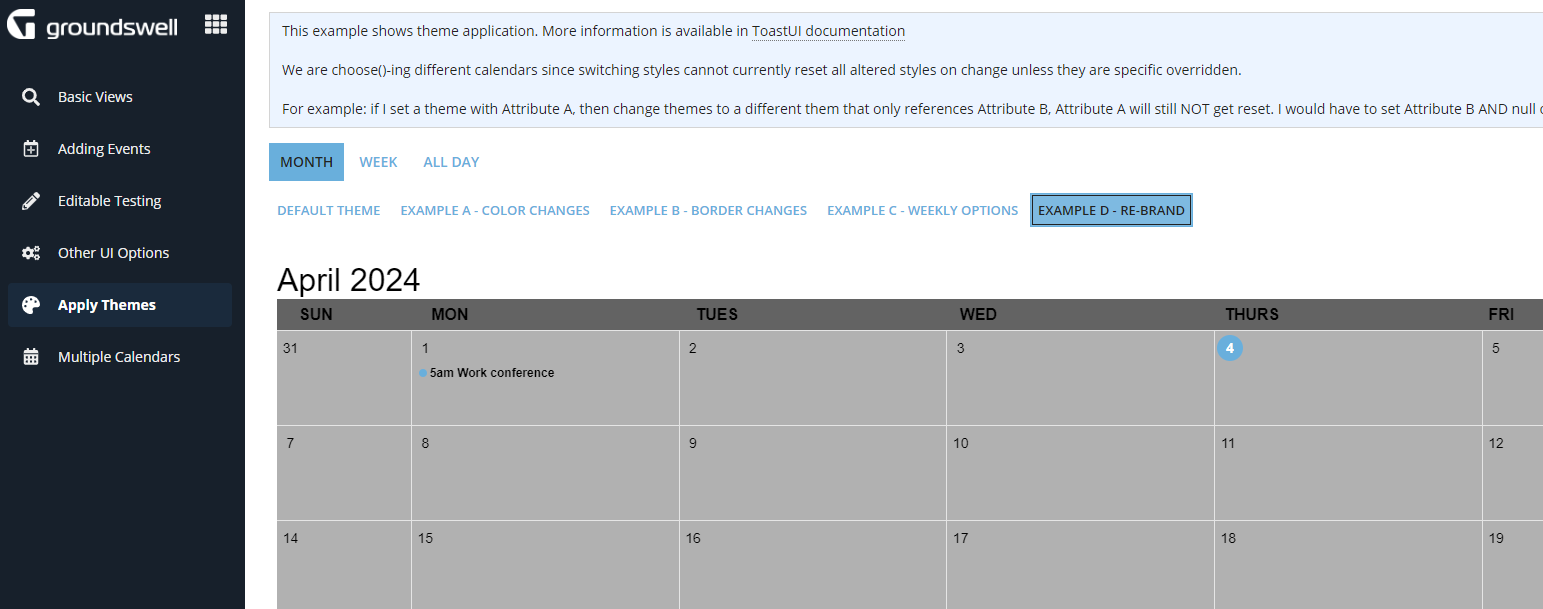The height and width of the screenshot is (609, 1543).
Task: Select Example D - Re-Brand theme button
Action: [x=1111, y=211]
